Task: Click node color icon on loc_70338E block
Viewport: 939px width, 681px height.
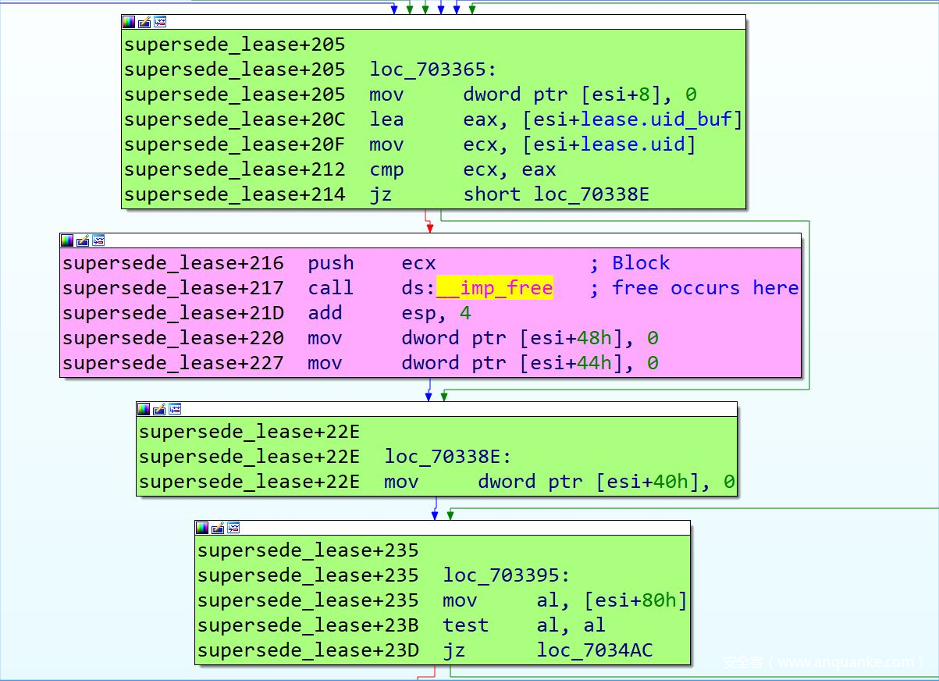Action: click(x=144, y=409)
